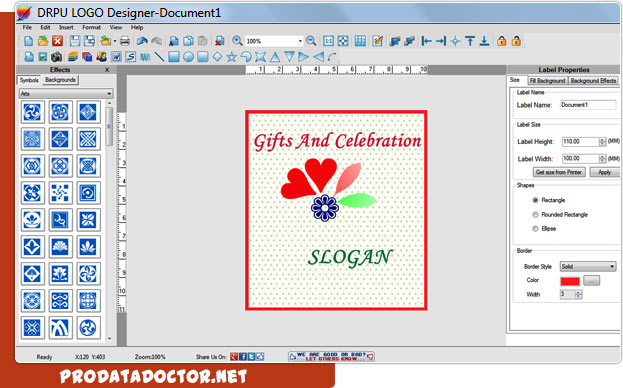Click the open padlock Unlock icon

pyautogui.click(x=516, y=41)
